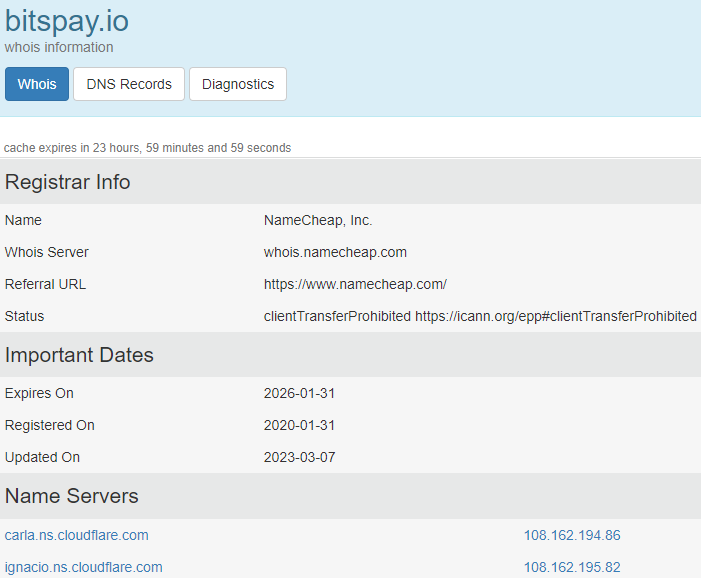Click the Expires On label

click(39, 393)
